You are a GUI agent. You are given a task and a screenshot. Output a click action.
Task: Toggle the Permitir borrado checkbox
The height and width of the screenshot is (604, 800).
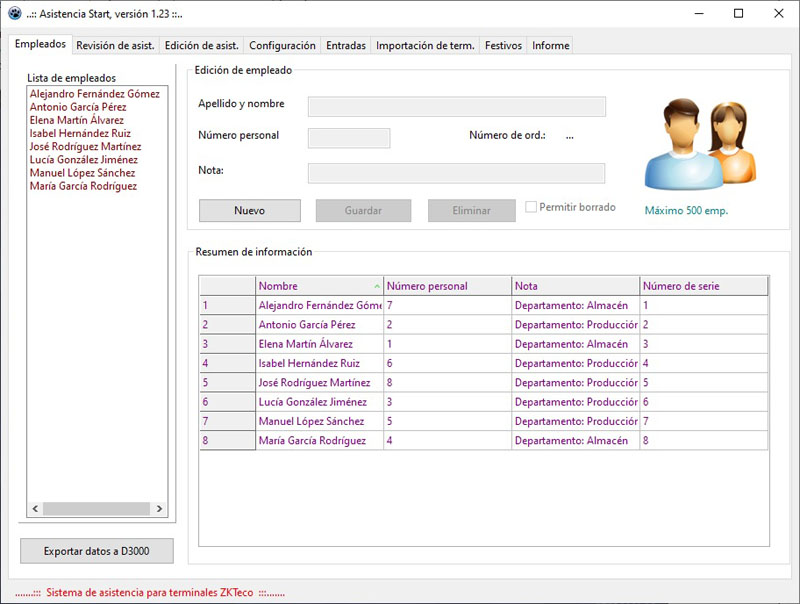coord(532,208)
